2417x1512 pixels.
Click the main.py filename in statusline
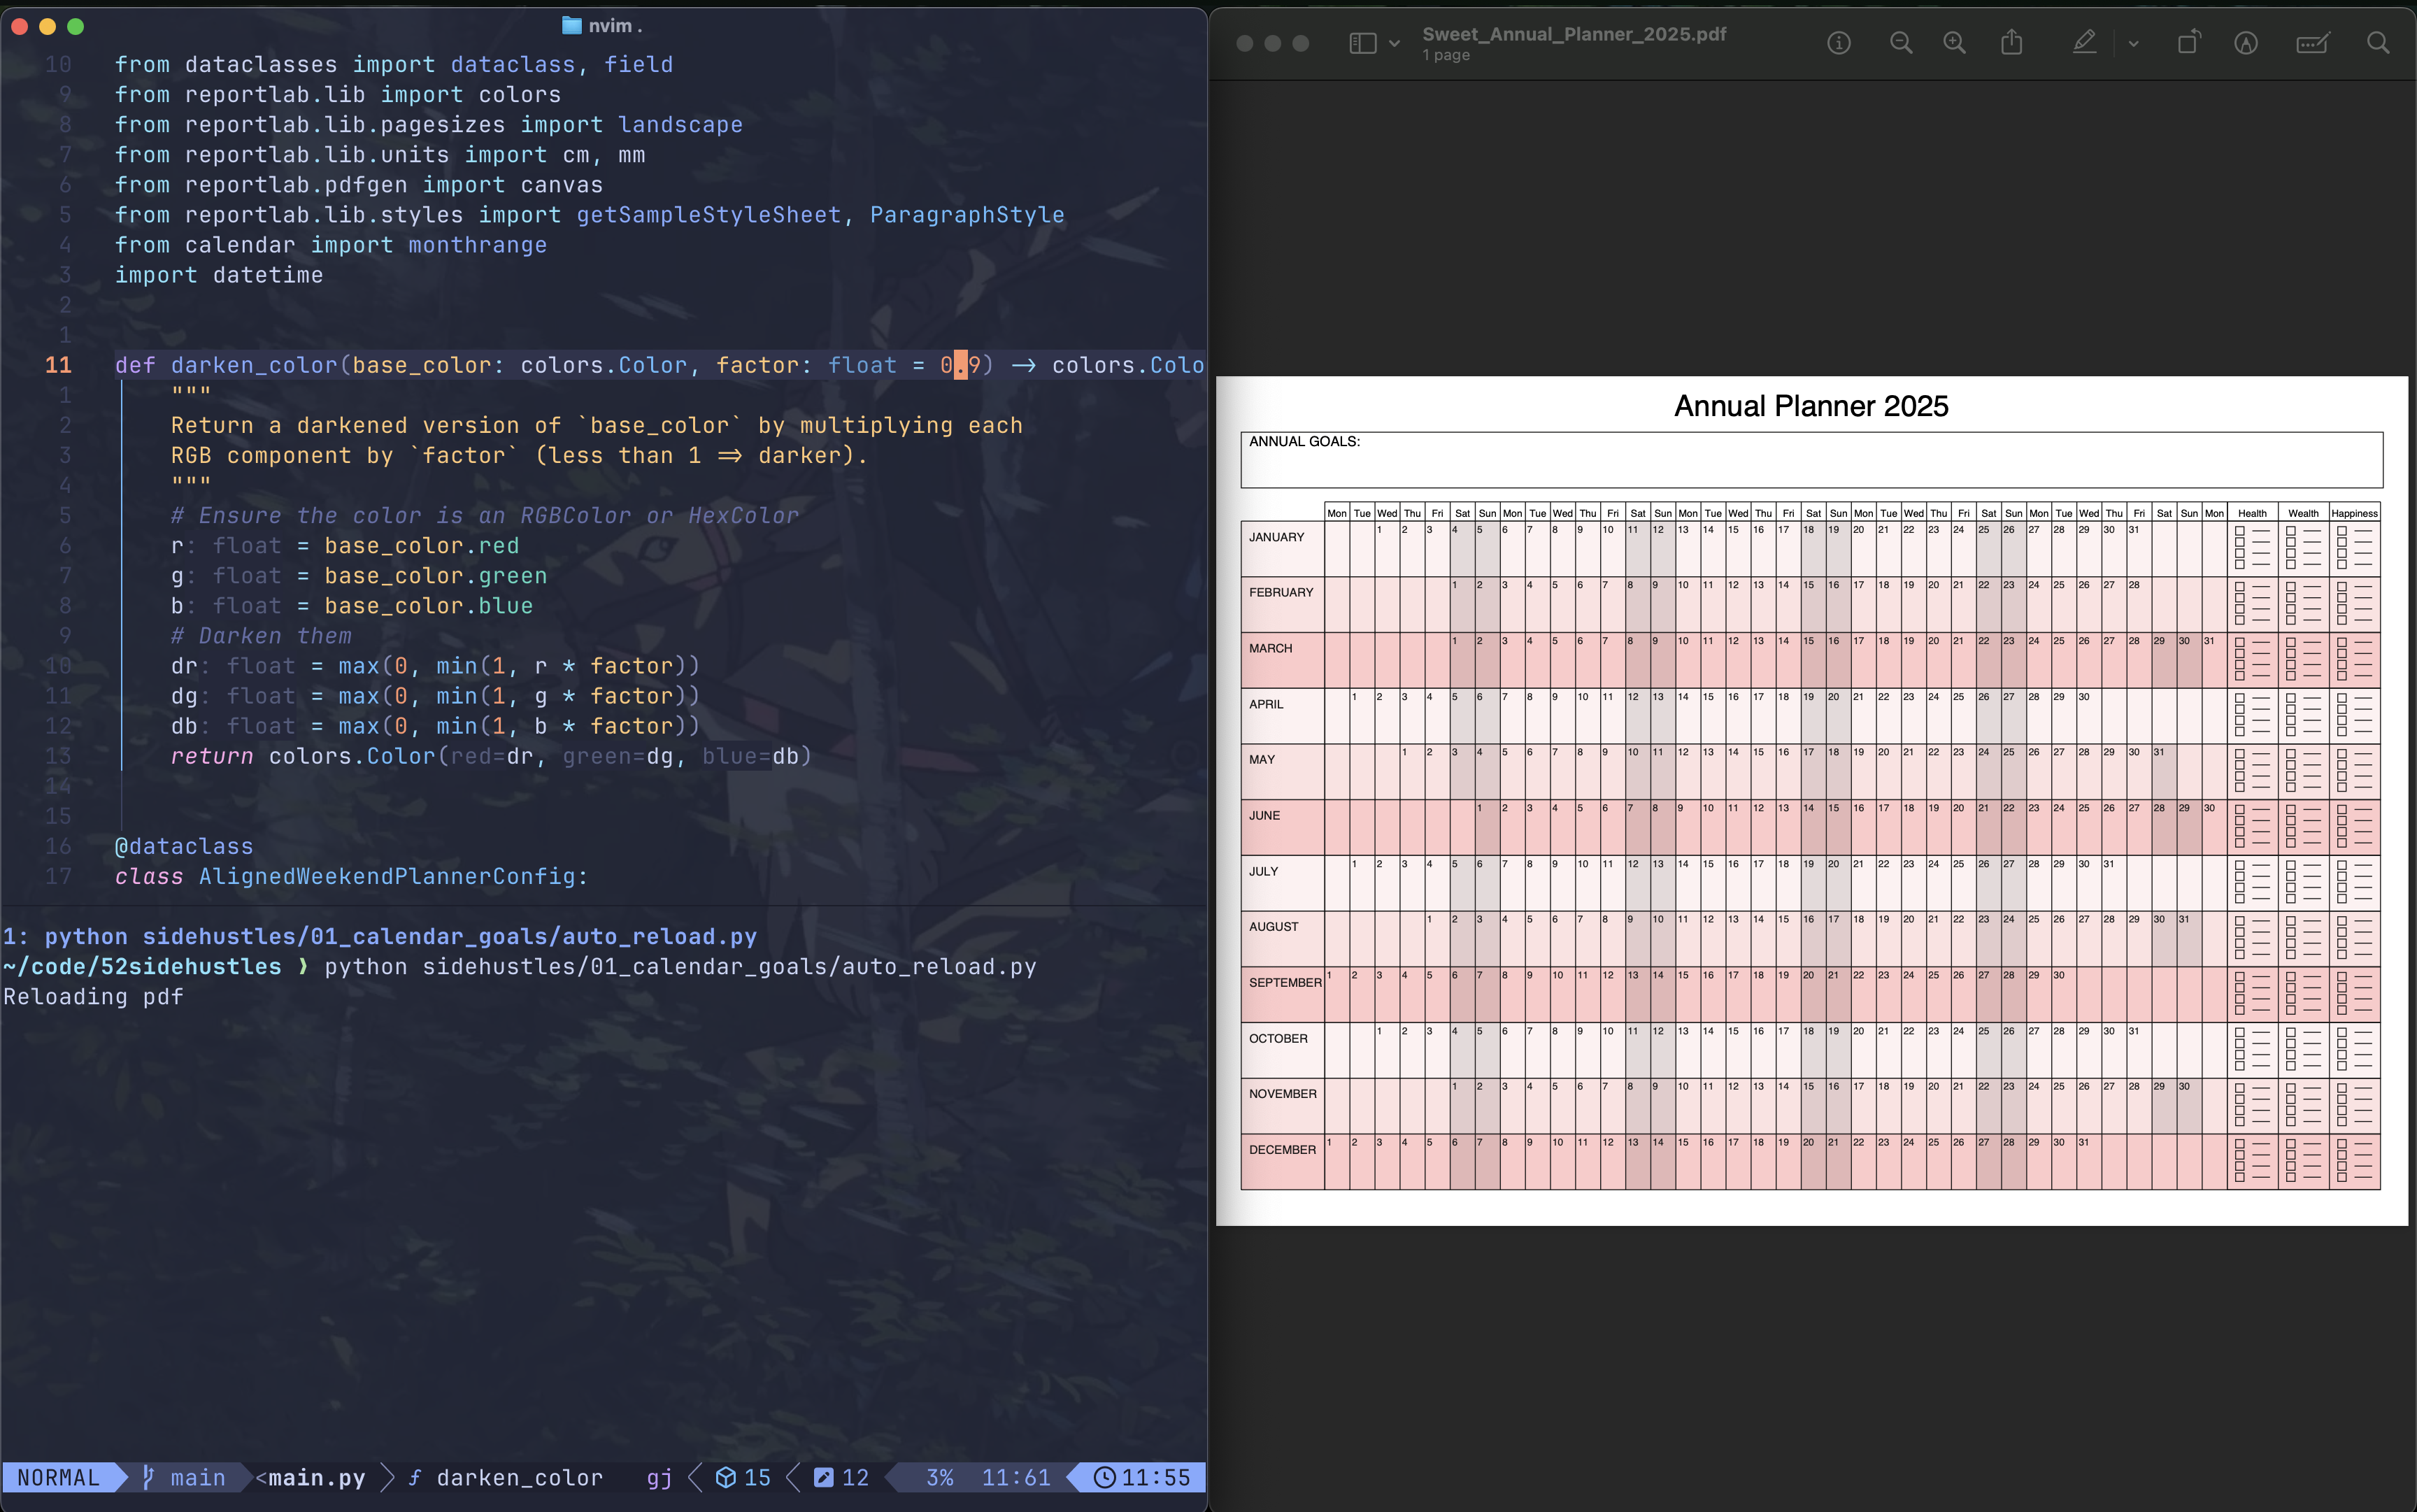(x=317, y=1477)
